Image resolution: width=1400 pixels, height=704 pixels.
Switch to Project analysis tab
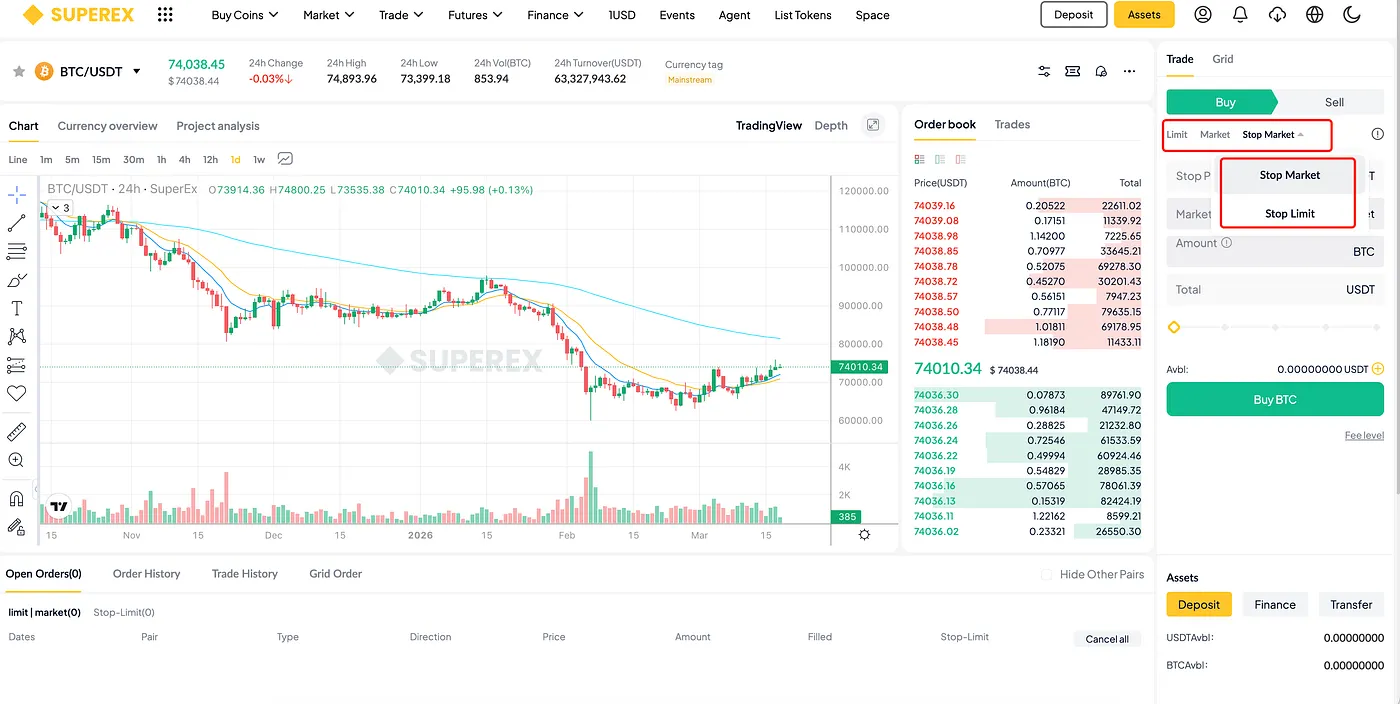[218, 126]
